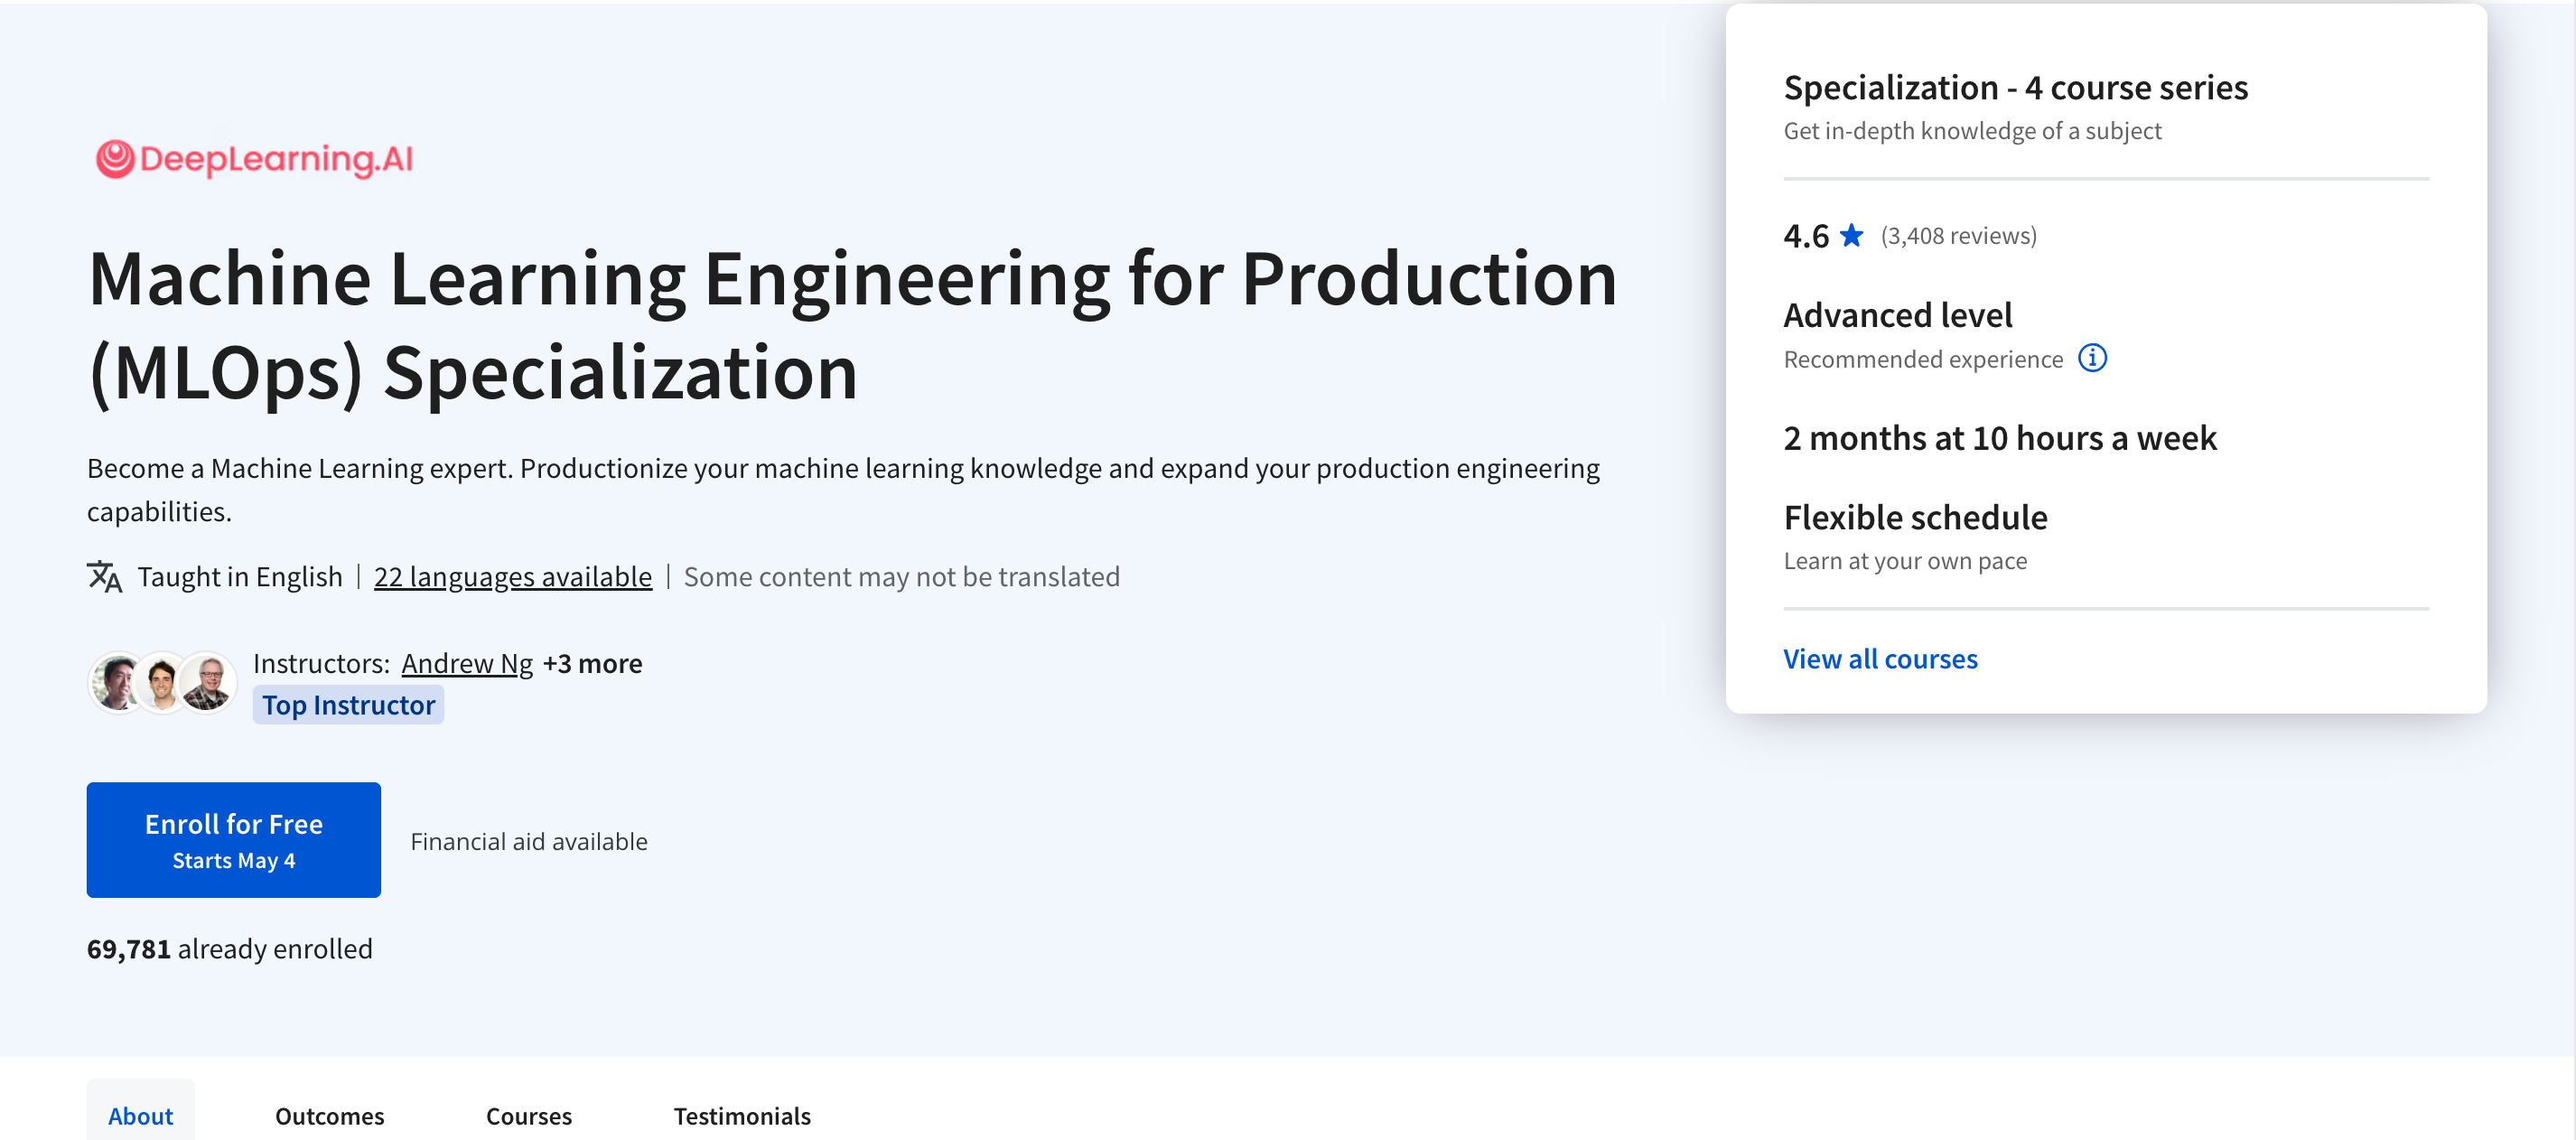Click Specialization - 4 course series heading
Viewport: 2576px width, 1140px height.
2015,87
